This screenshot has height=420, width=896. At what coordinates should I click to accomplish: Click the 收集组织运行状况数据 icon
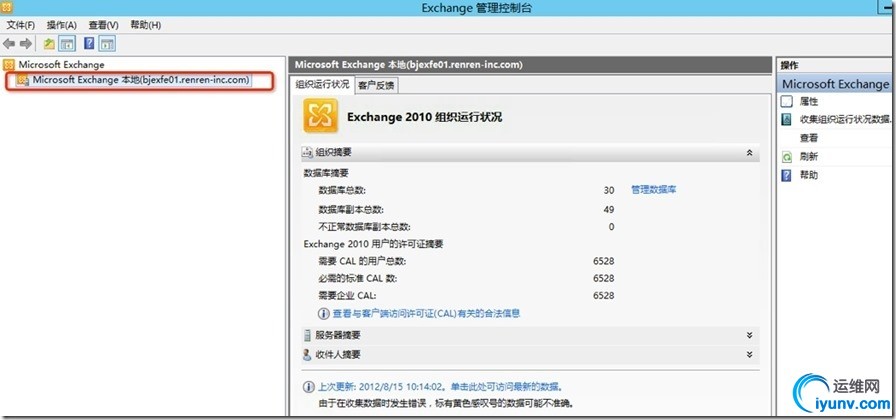coord(787,119)
